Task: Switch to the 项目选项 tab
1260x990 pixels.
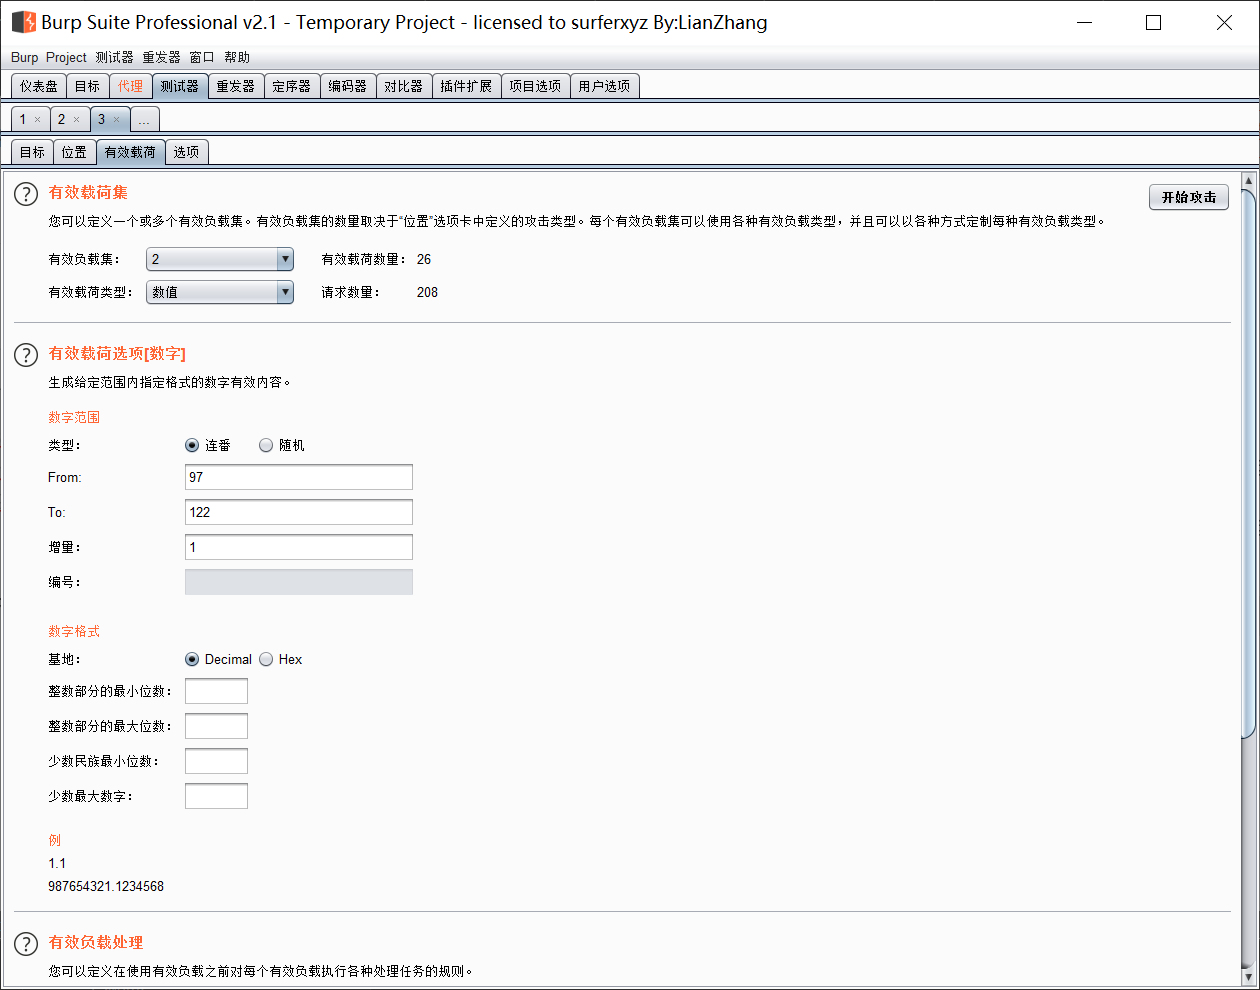Action: [x=535, y=87]
